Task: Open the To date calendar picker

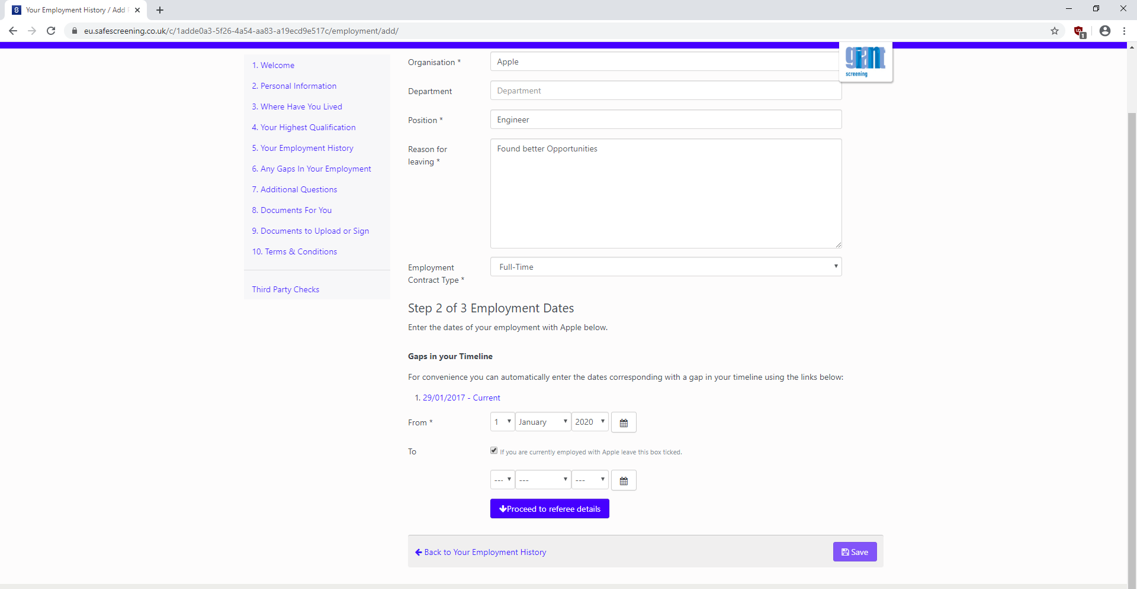Action: pyautogui.click(x=623, y=480)
